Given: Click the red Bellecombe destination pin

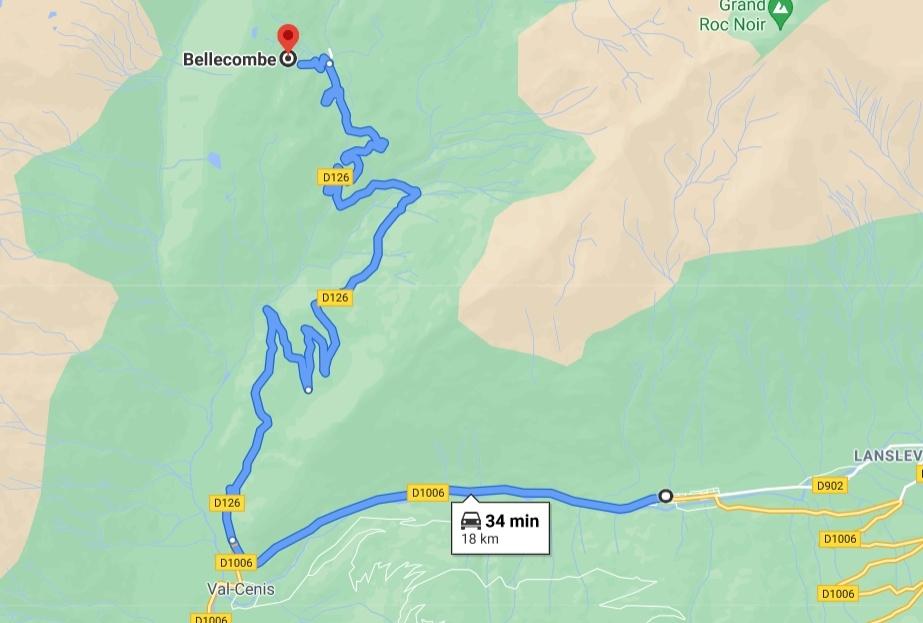Looking at the screenshot, I should tap(288, 37).
